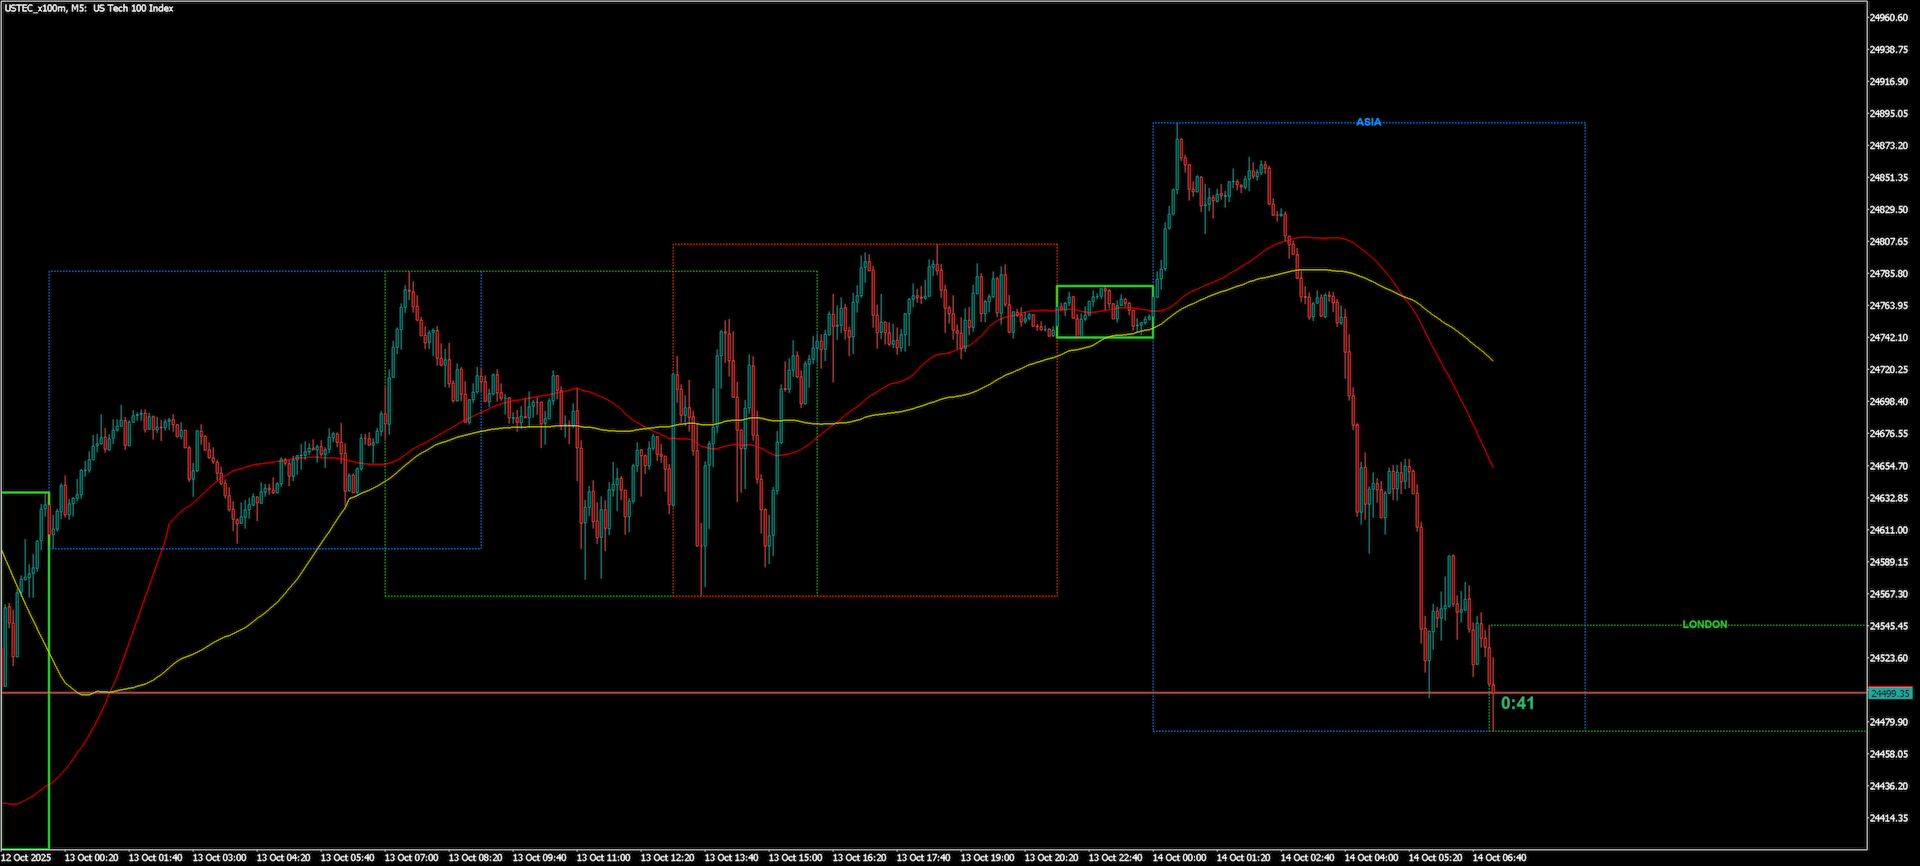The height and width of the screenshot is (866, 1920).
Task: Click the USTEC_x100m M5 chart title
Action: 88,8
